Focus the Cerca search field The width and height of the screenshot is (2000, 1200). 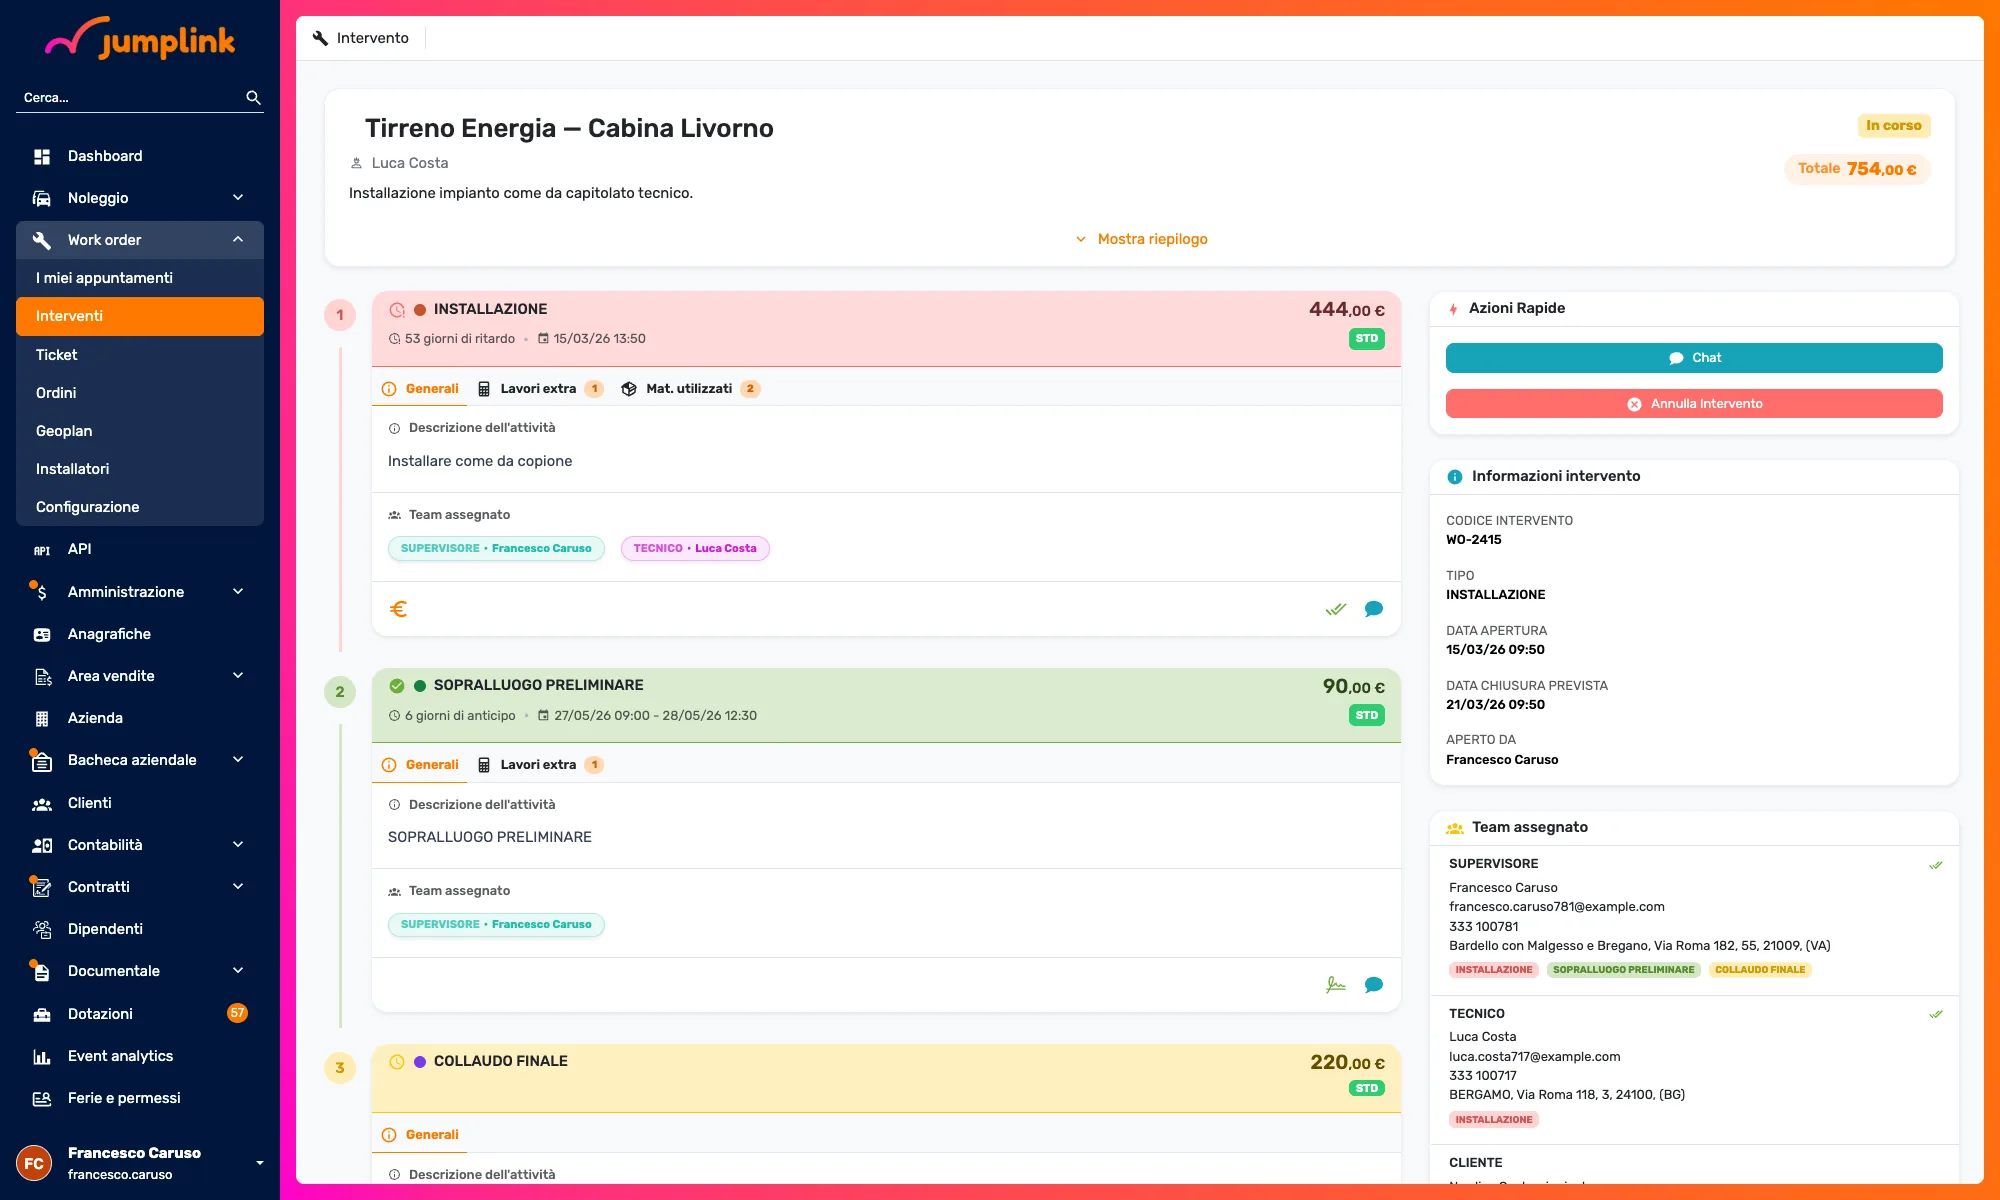click(x=130, y=98)
